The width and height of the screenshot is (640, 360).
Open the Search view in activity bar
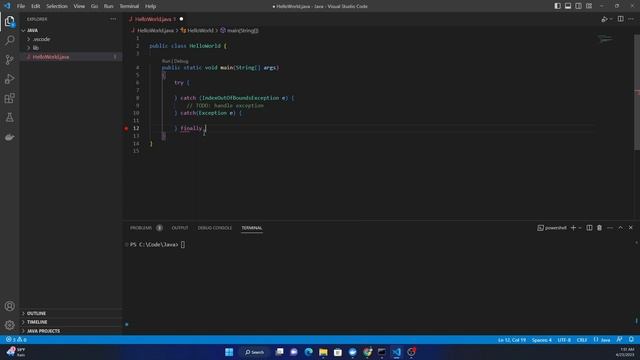click(x=9, y=40)
